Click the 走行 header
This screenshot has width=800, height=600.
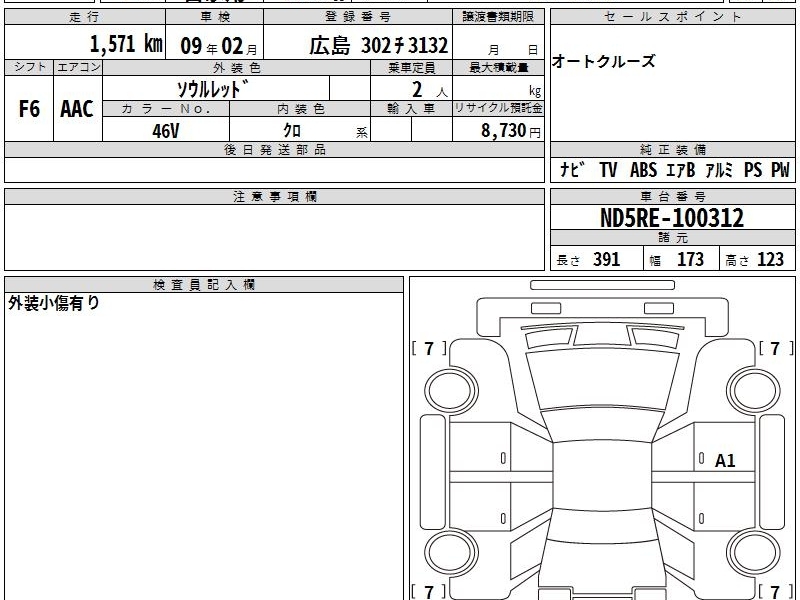85,17
